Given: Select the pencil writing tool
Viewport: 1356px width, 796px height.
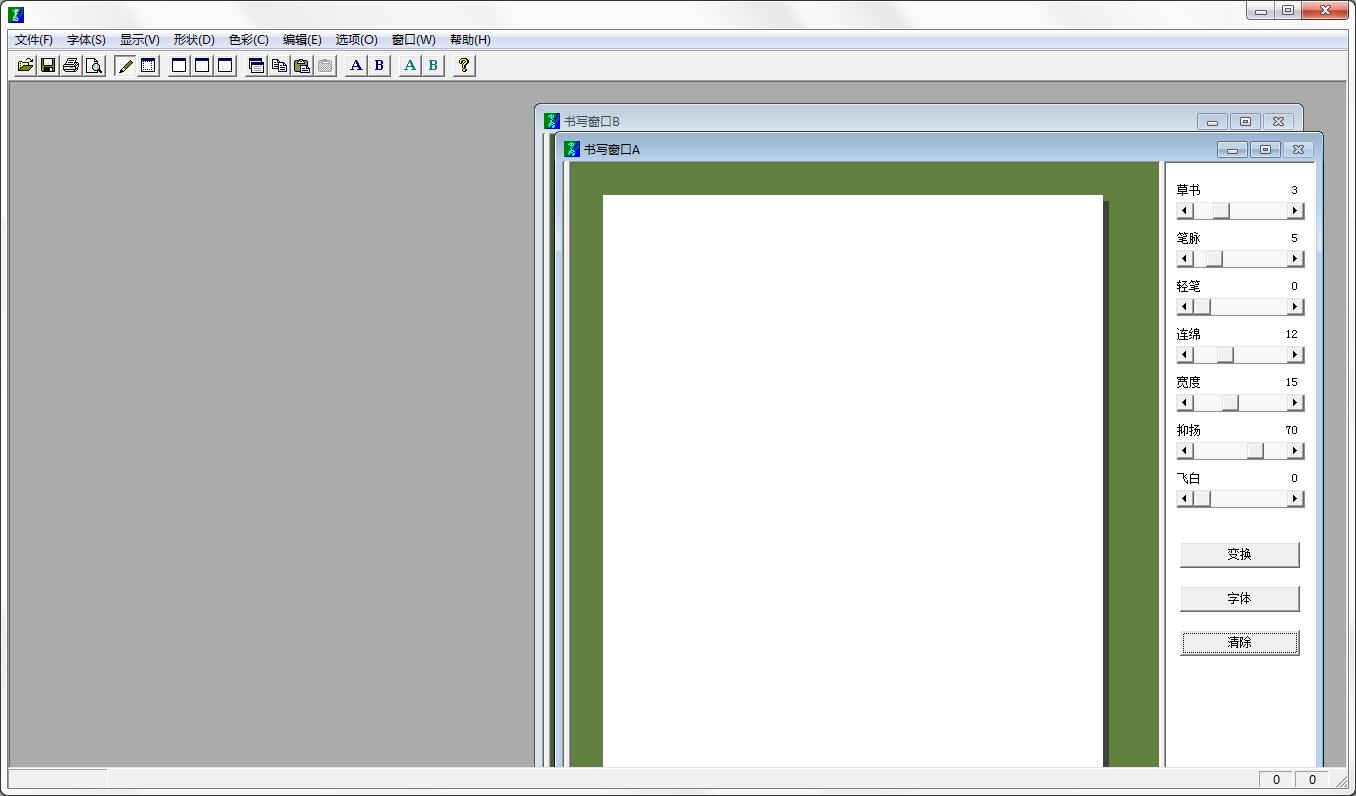Looking at the screenshot, I should click(125, 66).
